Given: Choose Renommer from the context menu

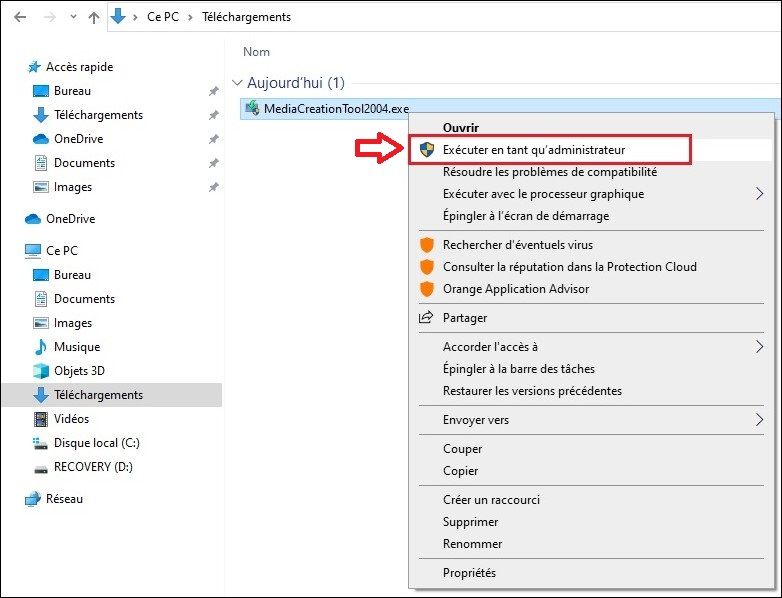Looking at the screenshot, I should [x=470, y=544].
